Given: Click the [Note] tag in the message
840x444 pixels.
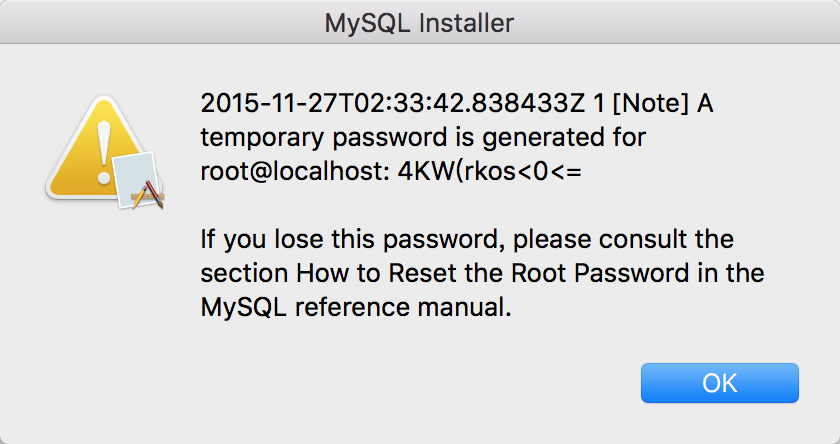Looking at the screenshot, I should 654,103.
